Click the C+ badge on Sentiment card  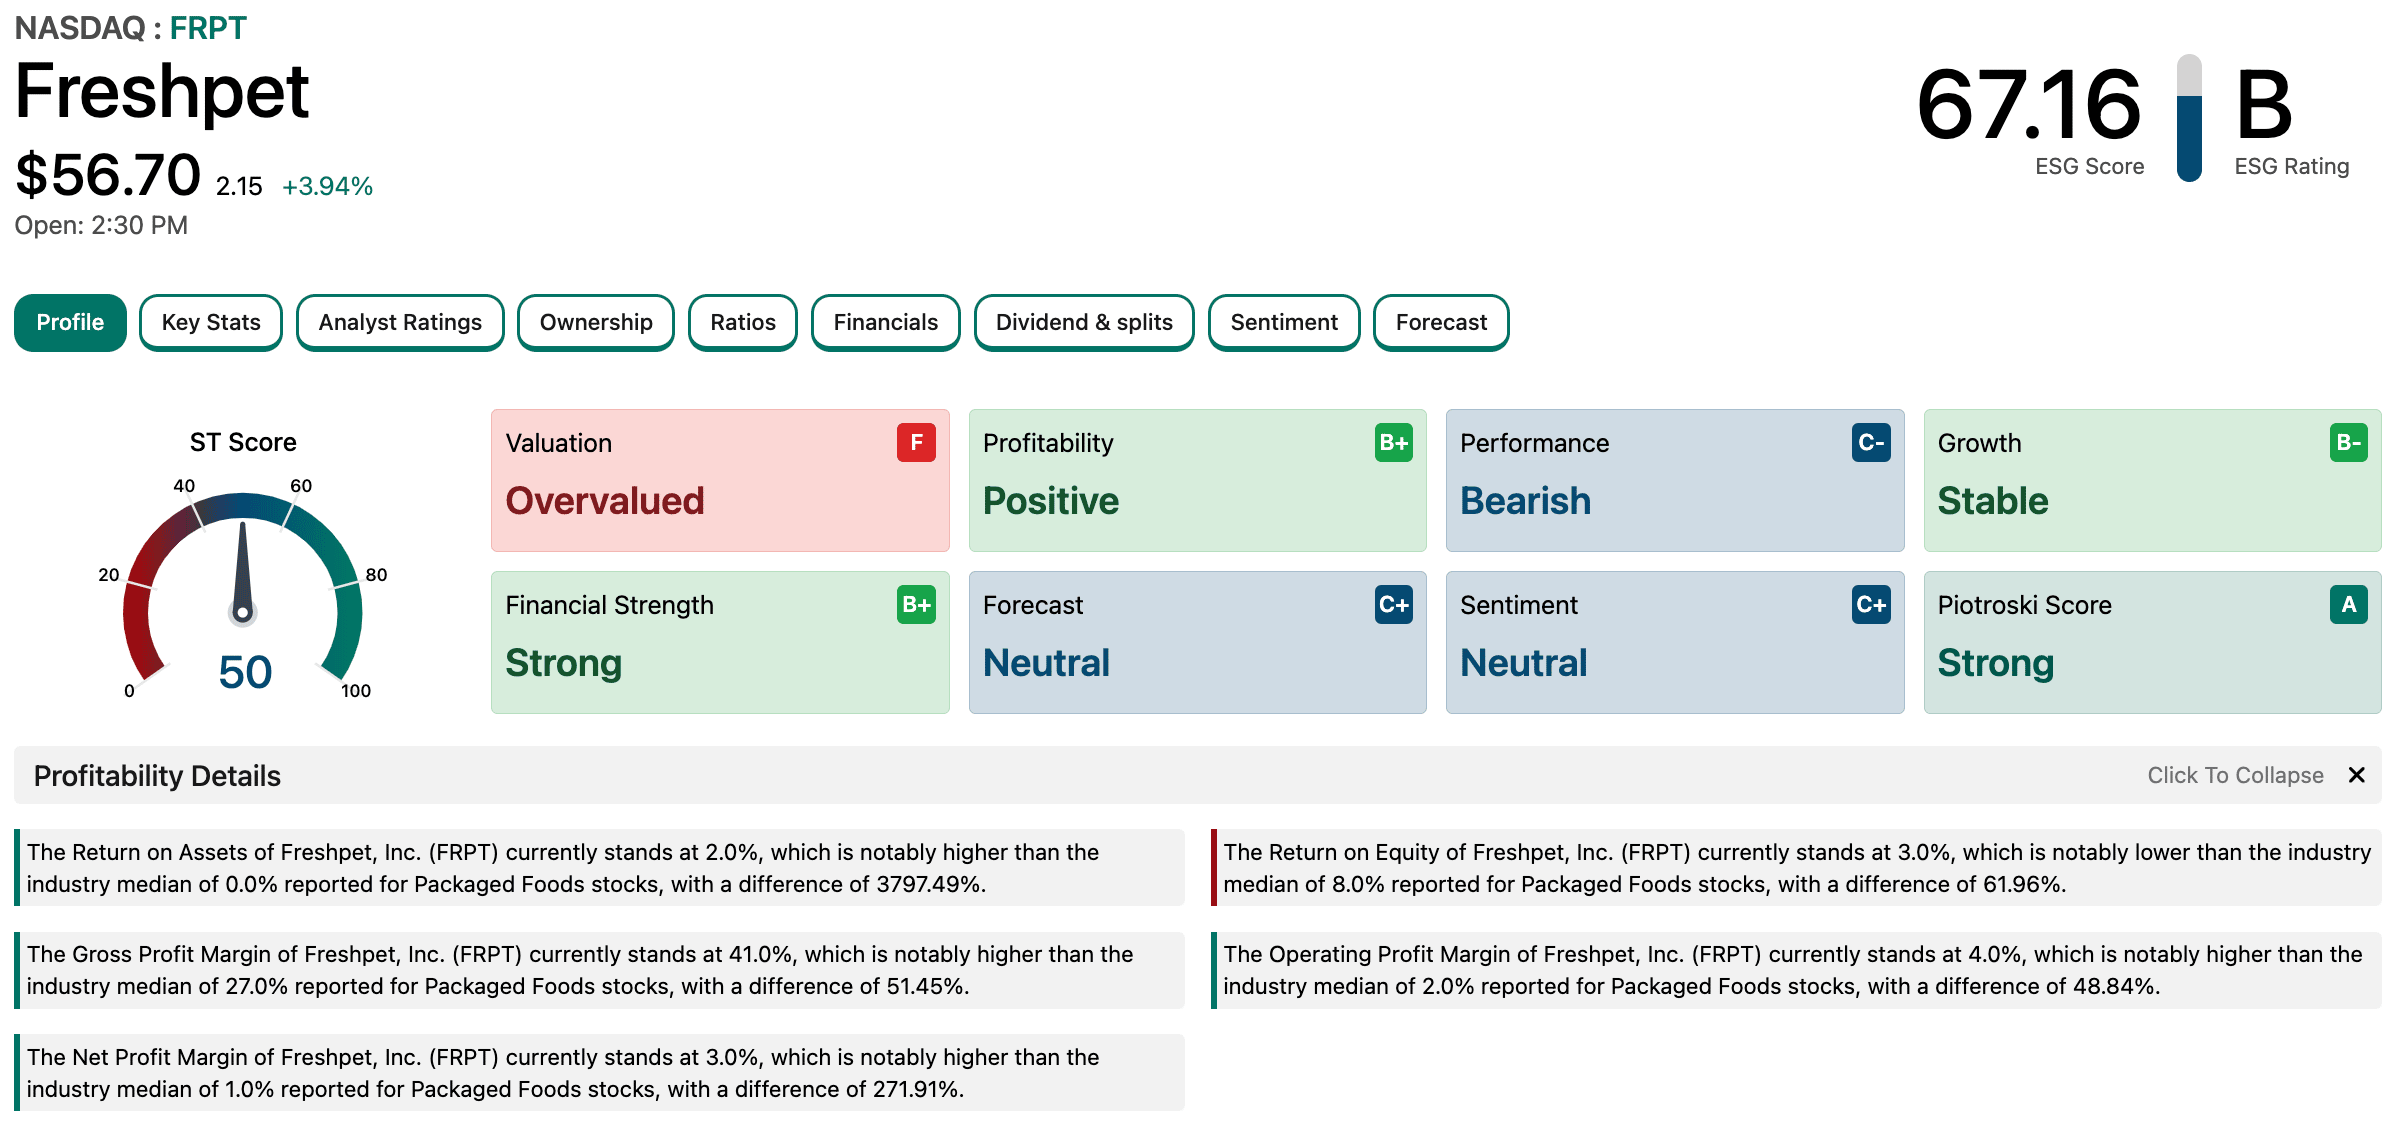coord(1870,605)
